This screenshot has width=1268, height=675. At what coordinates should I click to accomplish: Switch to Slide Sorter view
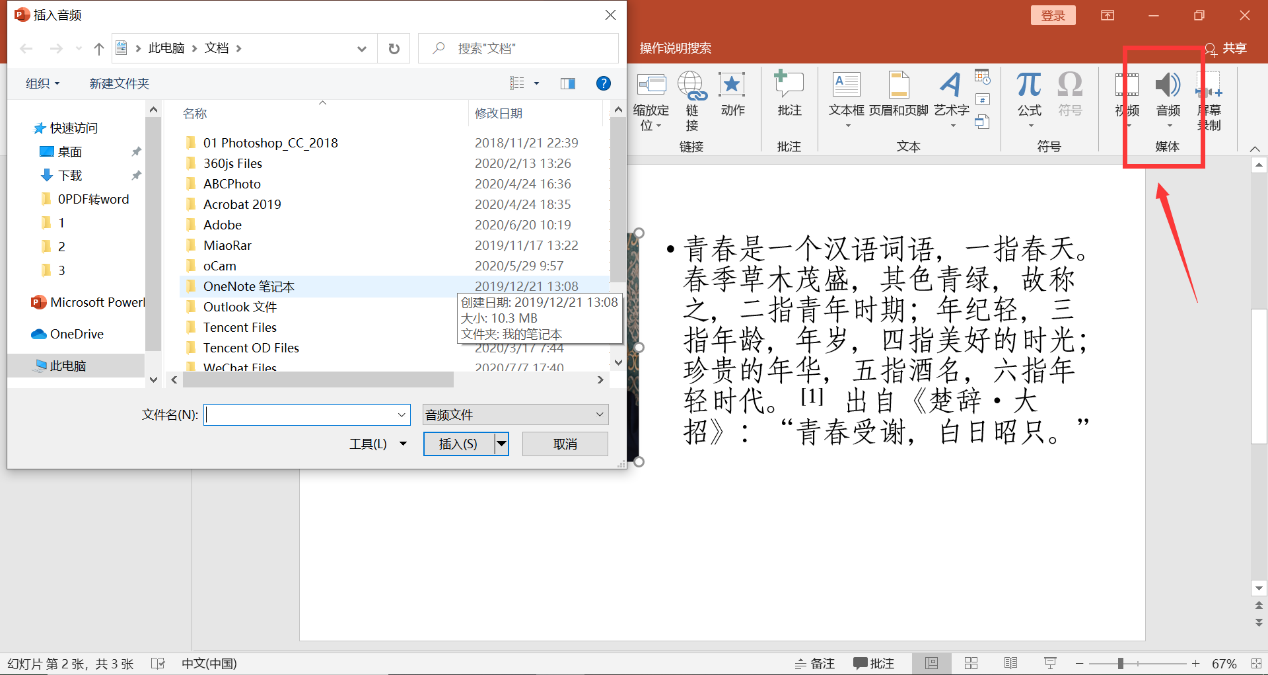pyautogui.click(x=971, y=663)
